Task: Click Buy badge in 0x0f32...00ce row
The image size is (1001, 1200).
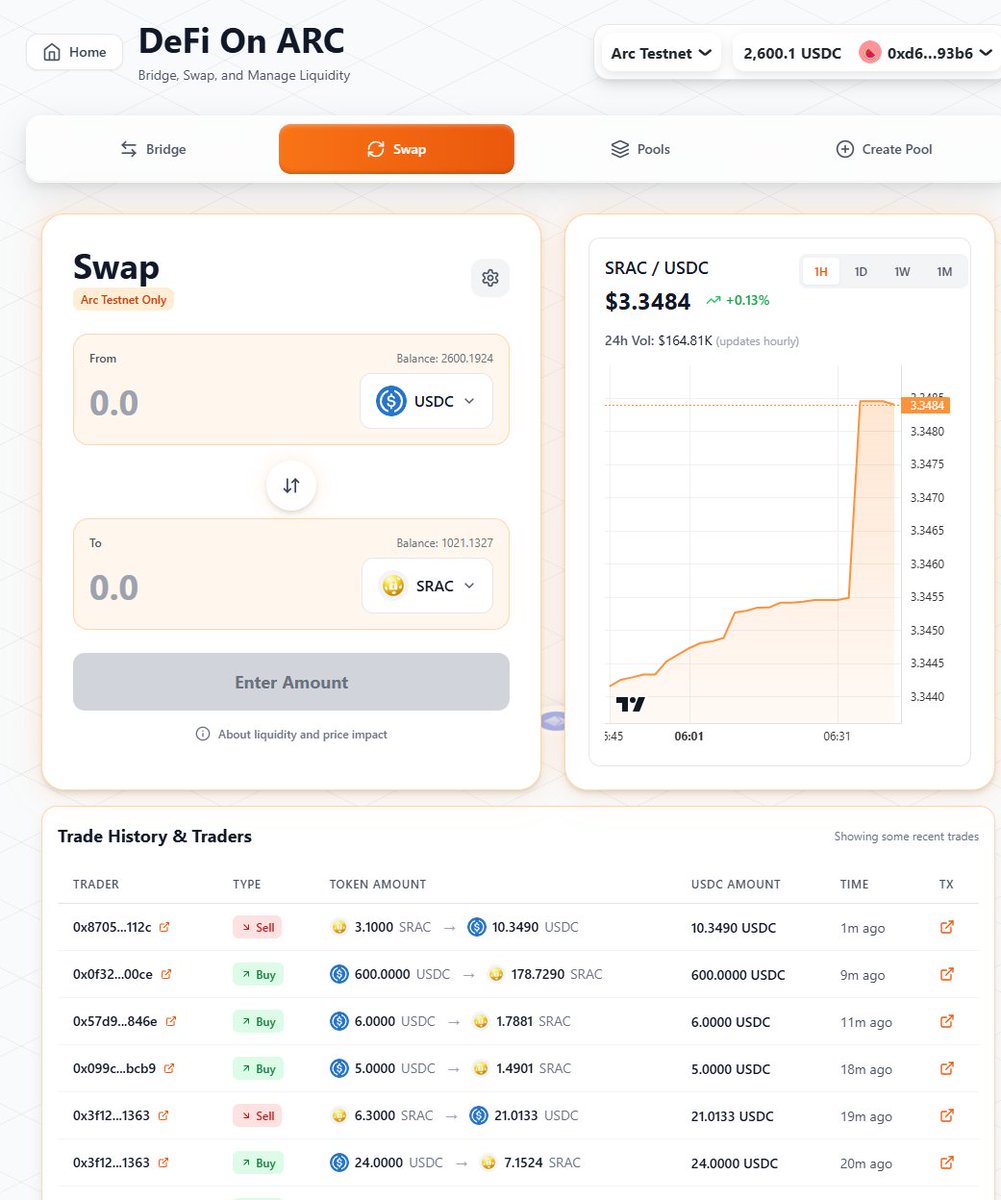Action: [x=258, y=974]
